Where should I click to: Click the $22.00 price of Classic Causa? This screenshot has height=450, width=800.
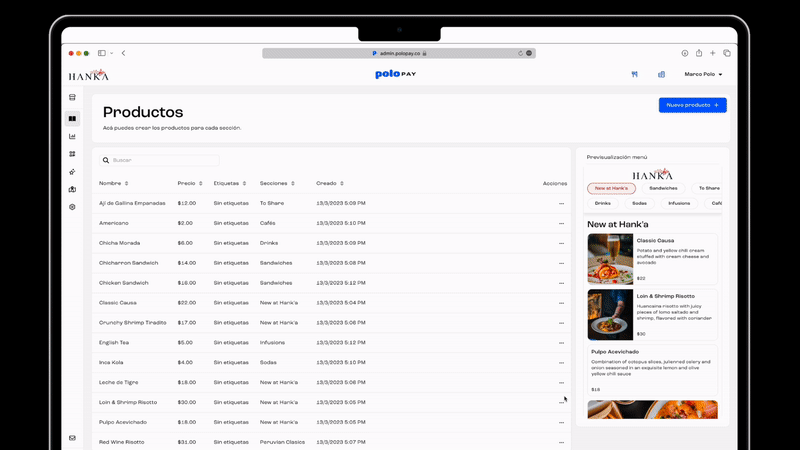point(187,303)
